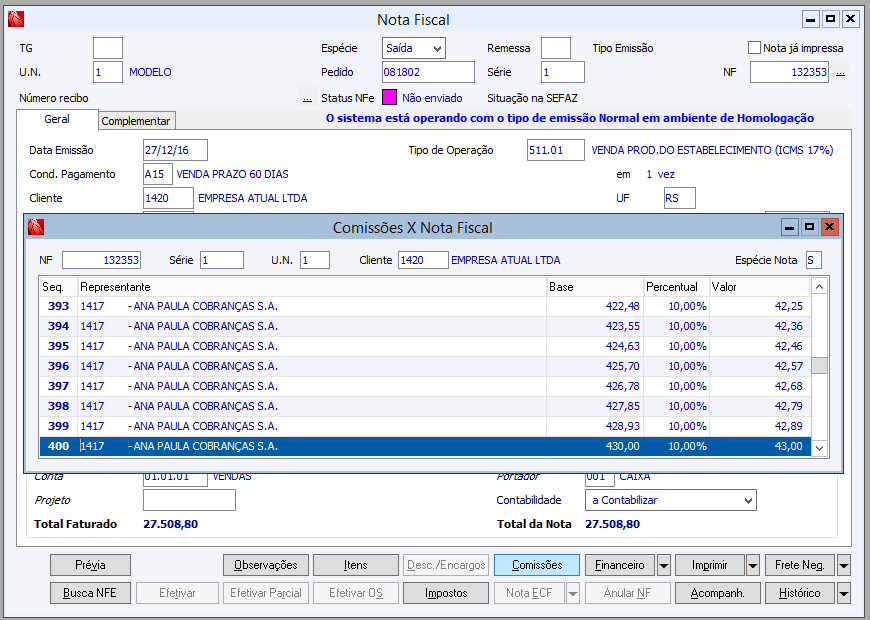Select highlighted commission row Seq. 400
Screen dimensions: 870x620
point(426,446)
